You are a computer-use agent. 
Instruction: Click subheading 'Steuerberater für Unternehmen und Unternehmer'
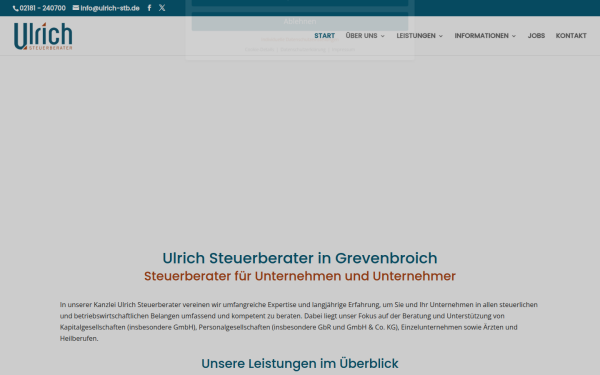tap(300, 276)
